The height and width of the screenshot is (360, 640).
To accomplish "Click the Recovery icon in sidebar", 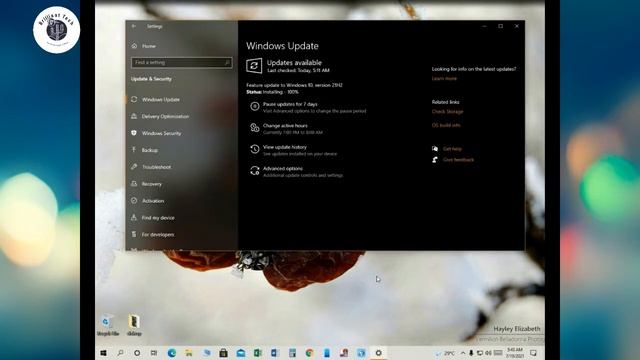I will point(134,184).
